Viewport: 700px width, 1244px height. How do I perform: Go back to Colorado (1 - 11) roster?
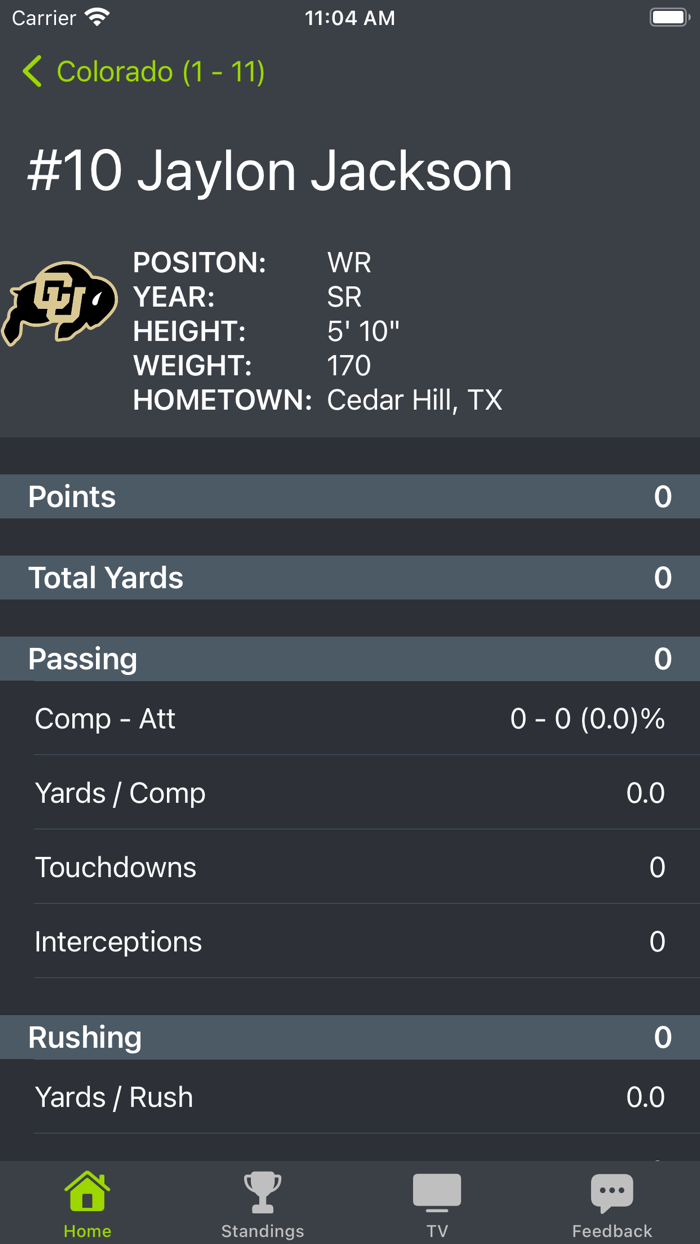140,72
